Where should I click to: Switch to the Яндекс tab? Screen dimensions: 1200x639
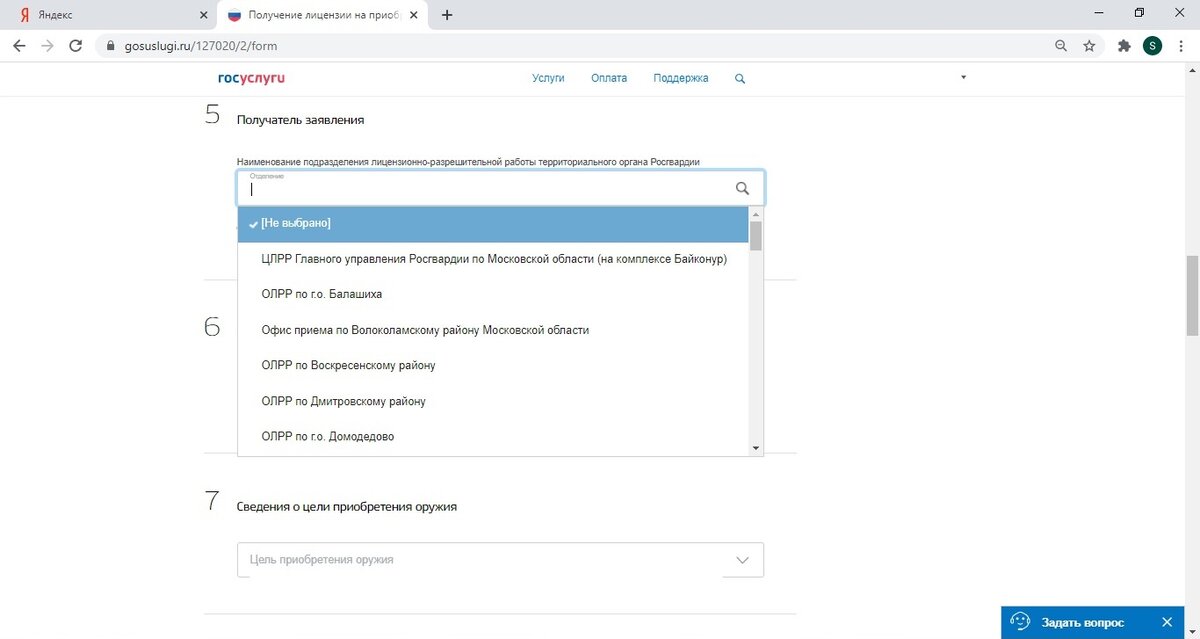coord(110,15)
